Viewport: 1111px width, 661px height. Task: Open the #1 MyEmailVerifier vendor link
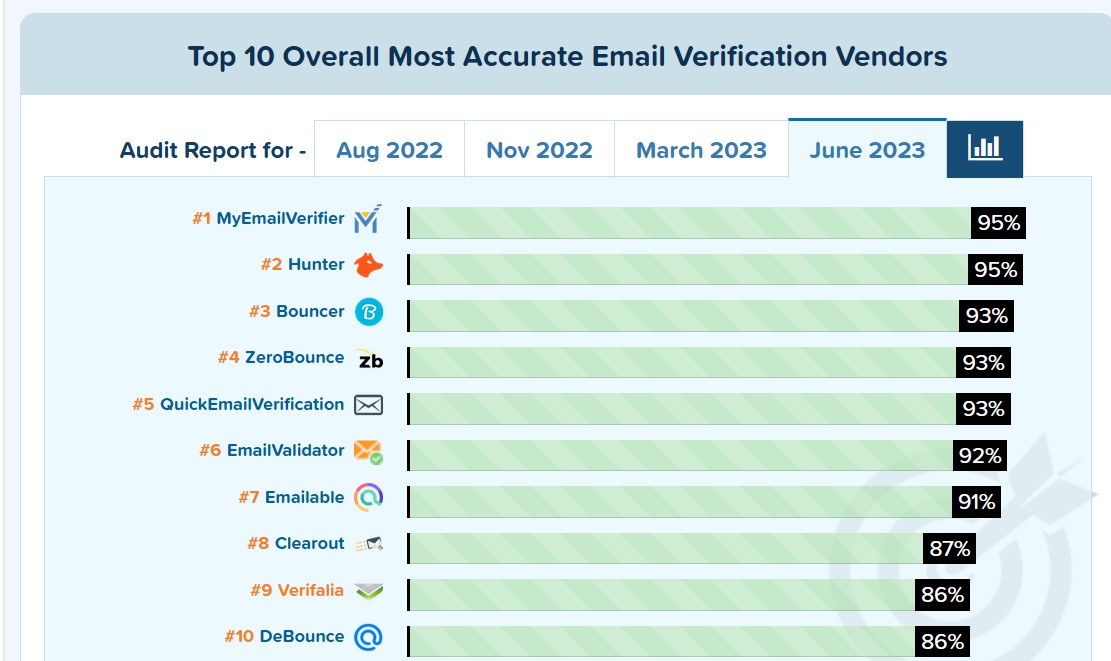pyautogui.click(x=280, y=218)
